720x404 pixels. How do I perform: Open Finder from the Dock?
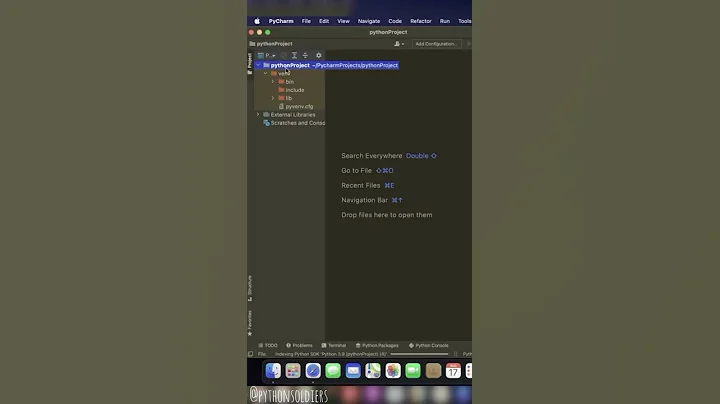[x=273, y=370]
